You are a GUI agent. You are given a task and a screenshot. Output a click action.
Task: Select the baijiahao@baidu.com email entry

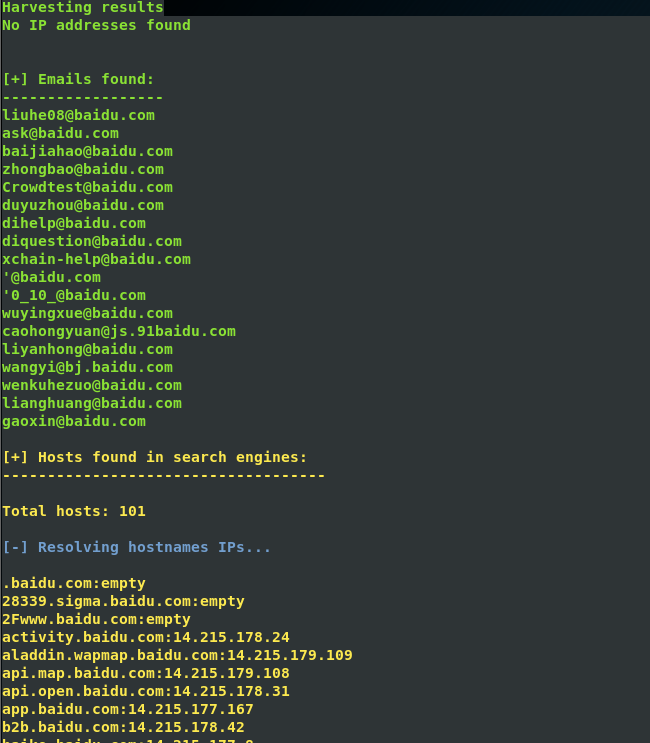point(87,151)
